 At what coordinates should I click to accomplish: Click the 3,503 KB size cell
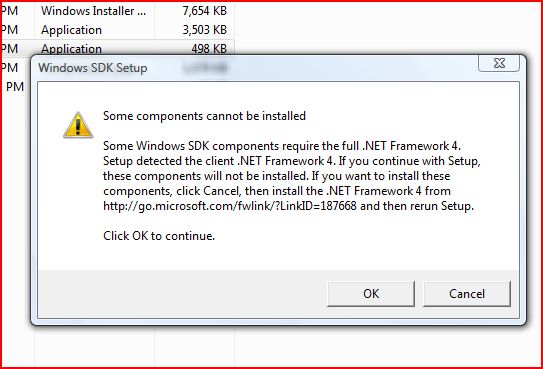pyautogui.click(x=204, y=30)
